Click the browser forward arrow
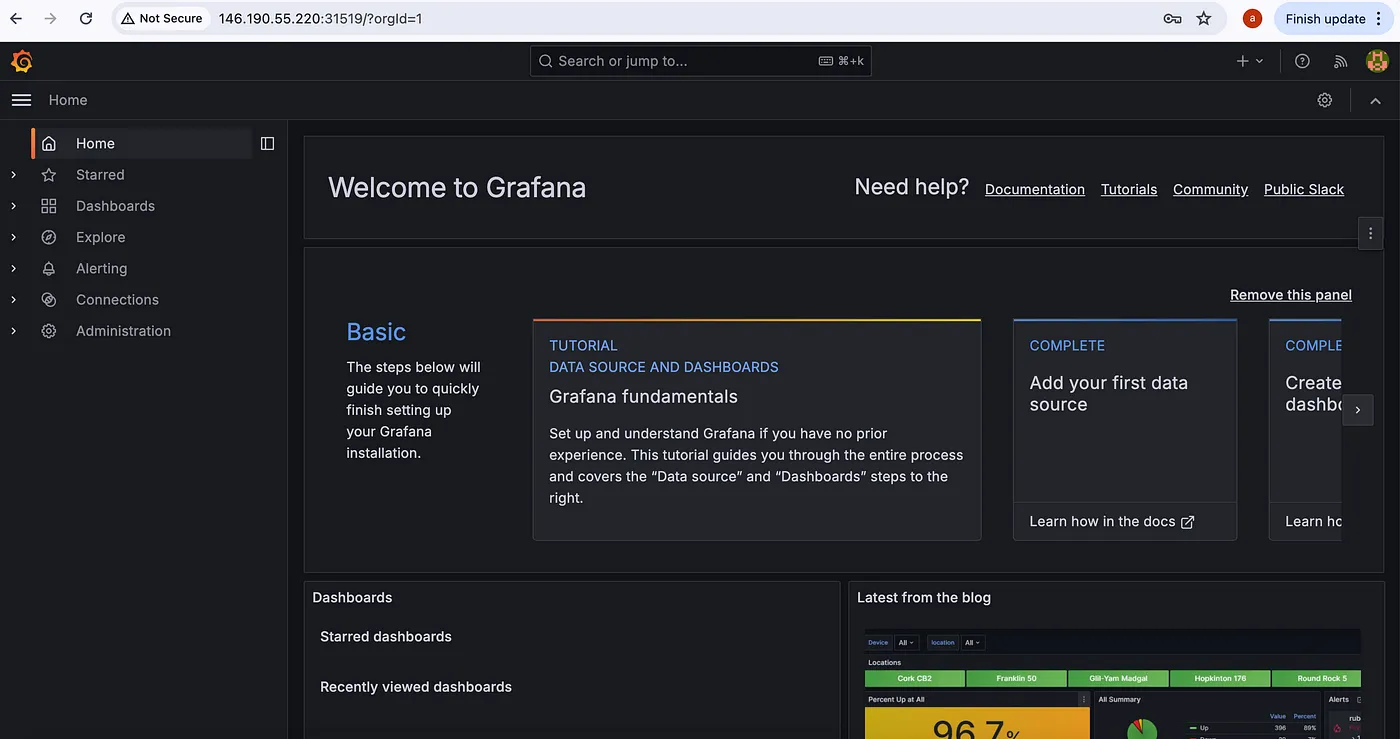The width and height of the screenshot is (1400, 739). [x=51, y=18]
